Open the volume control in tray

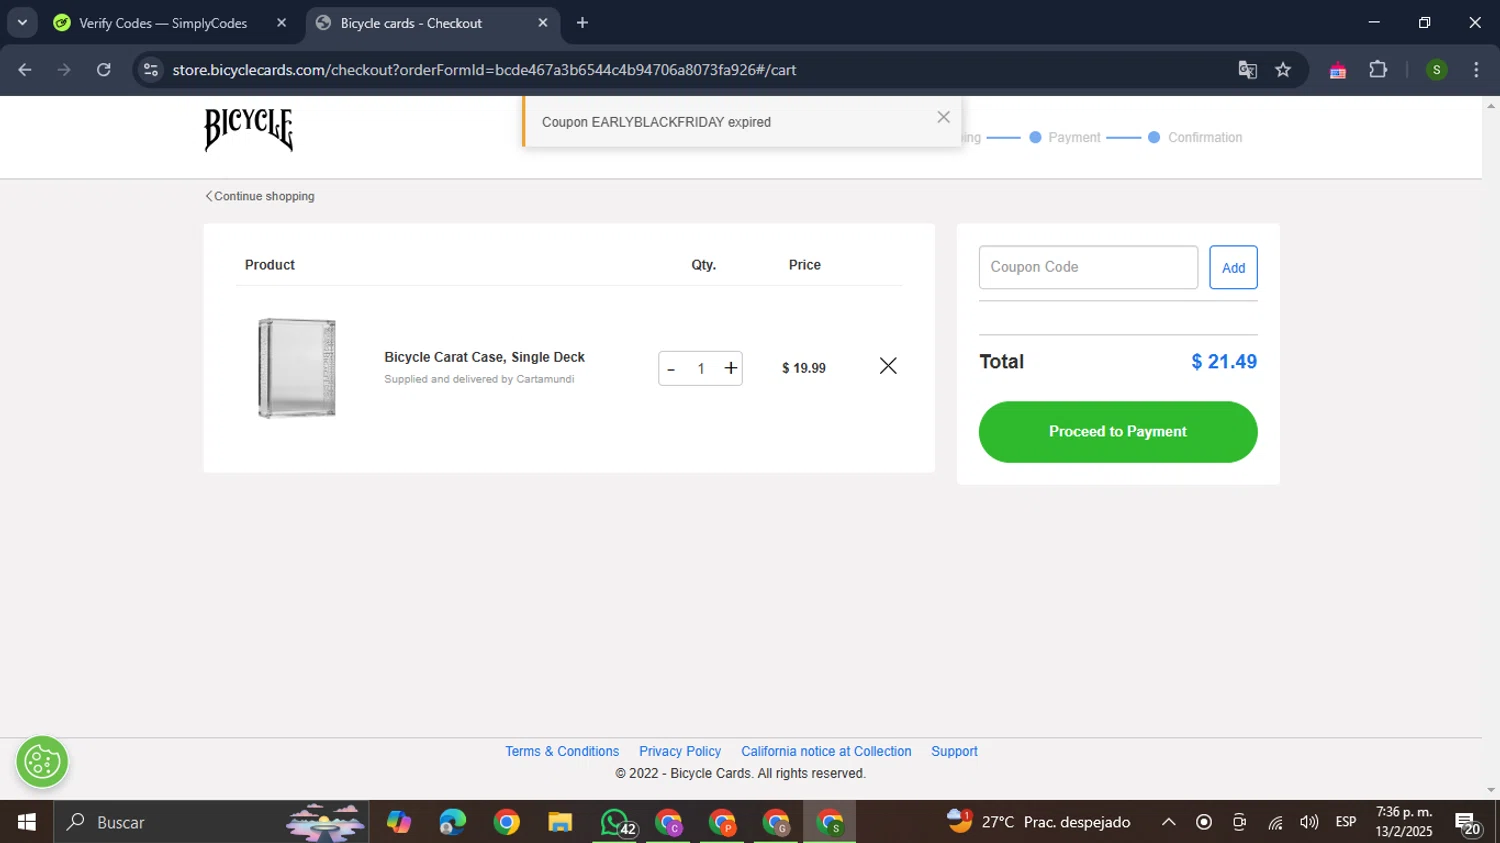click(1309, 822)
